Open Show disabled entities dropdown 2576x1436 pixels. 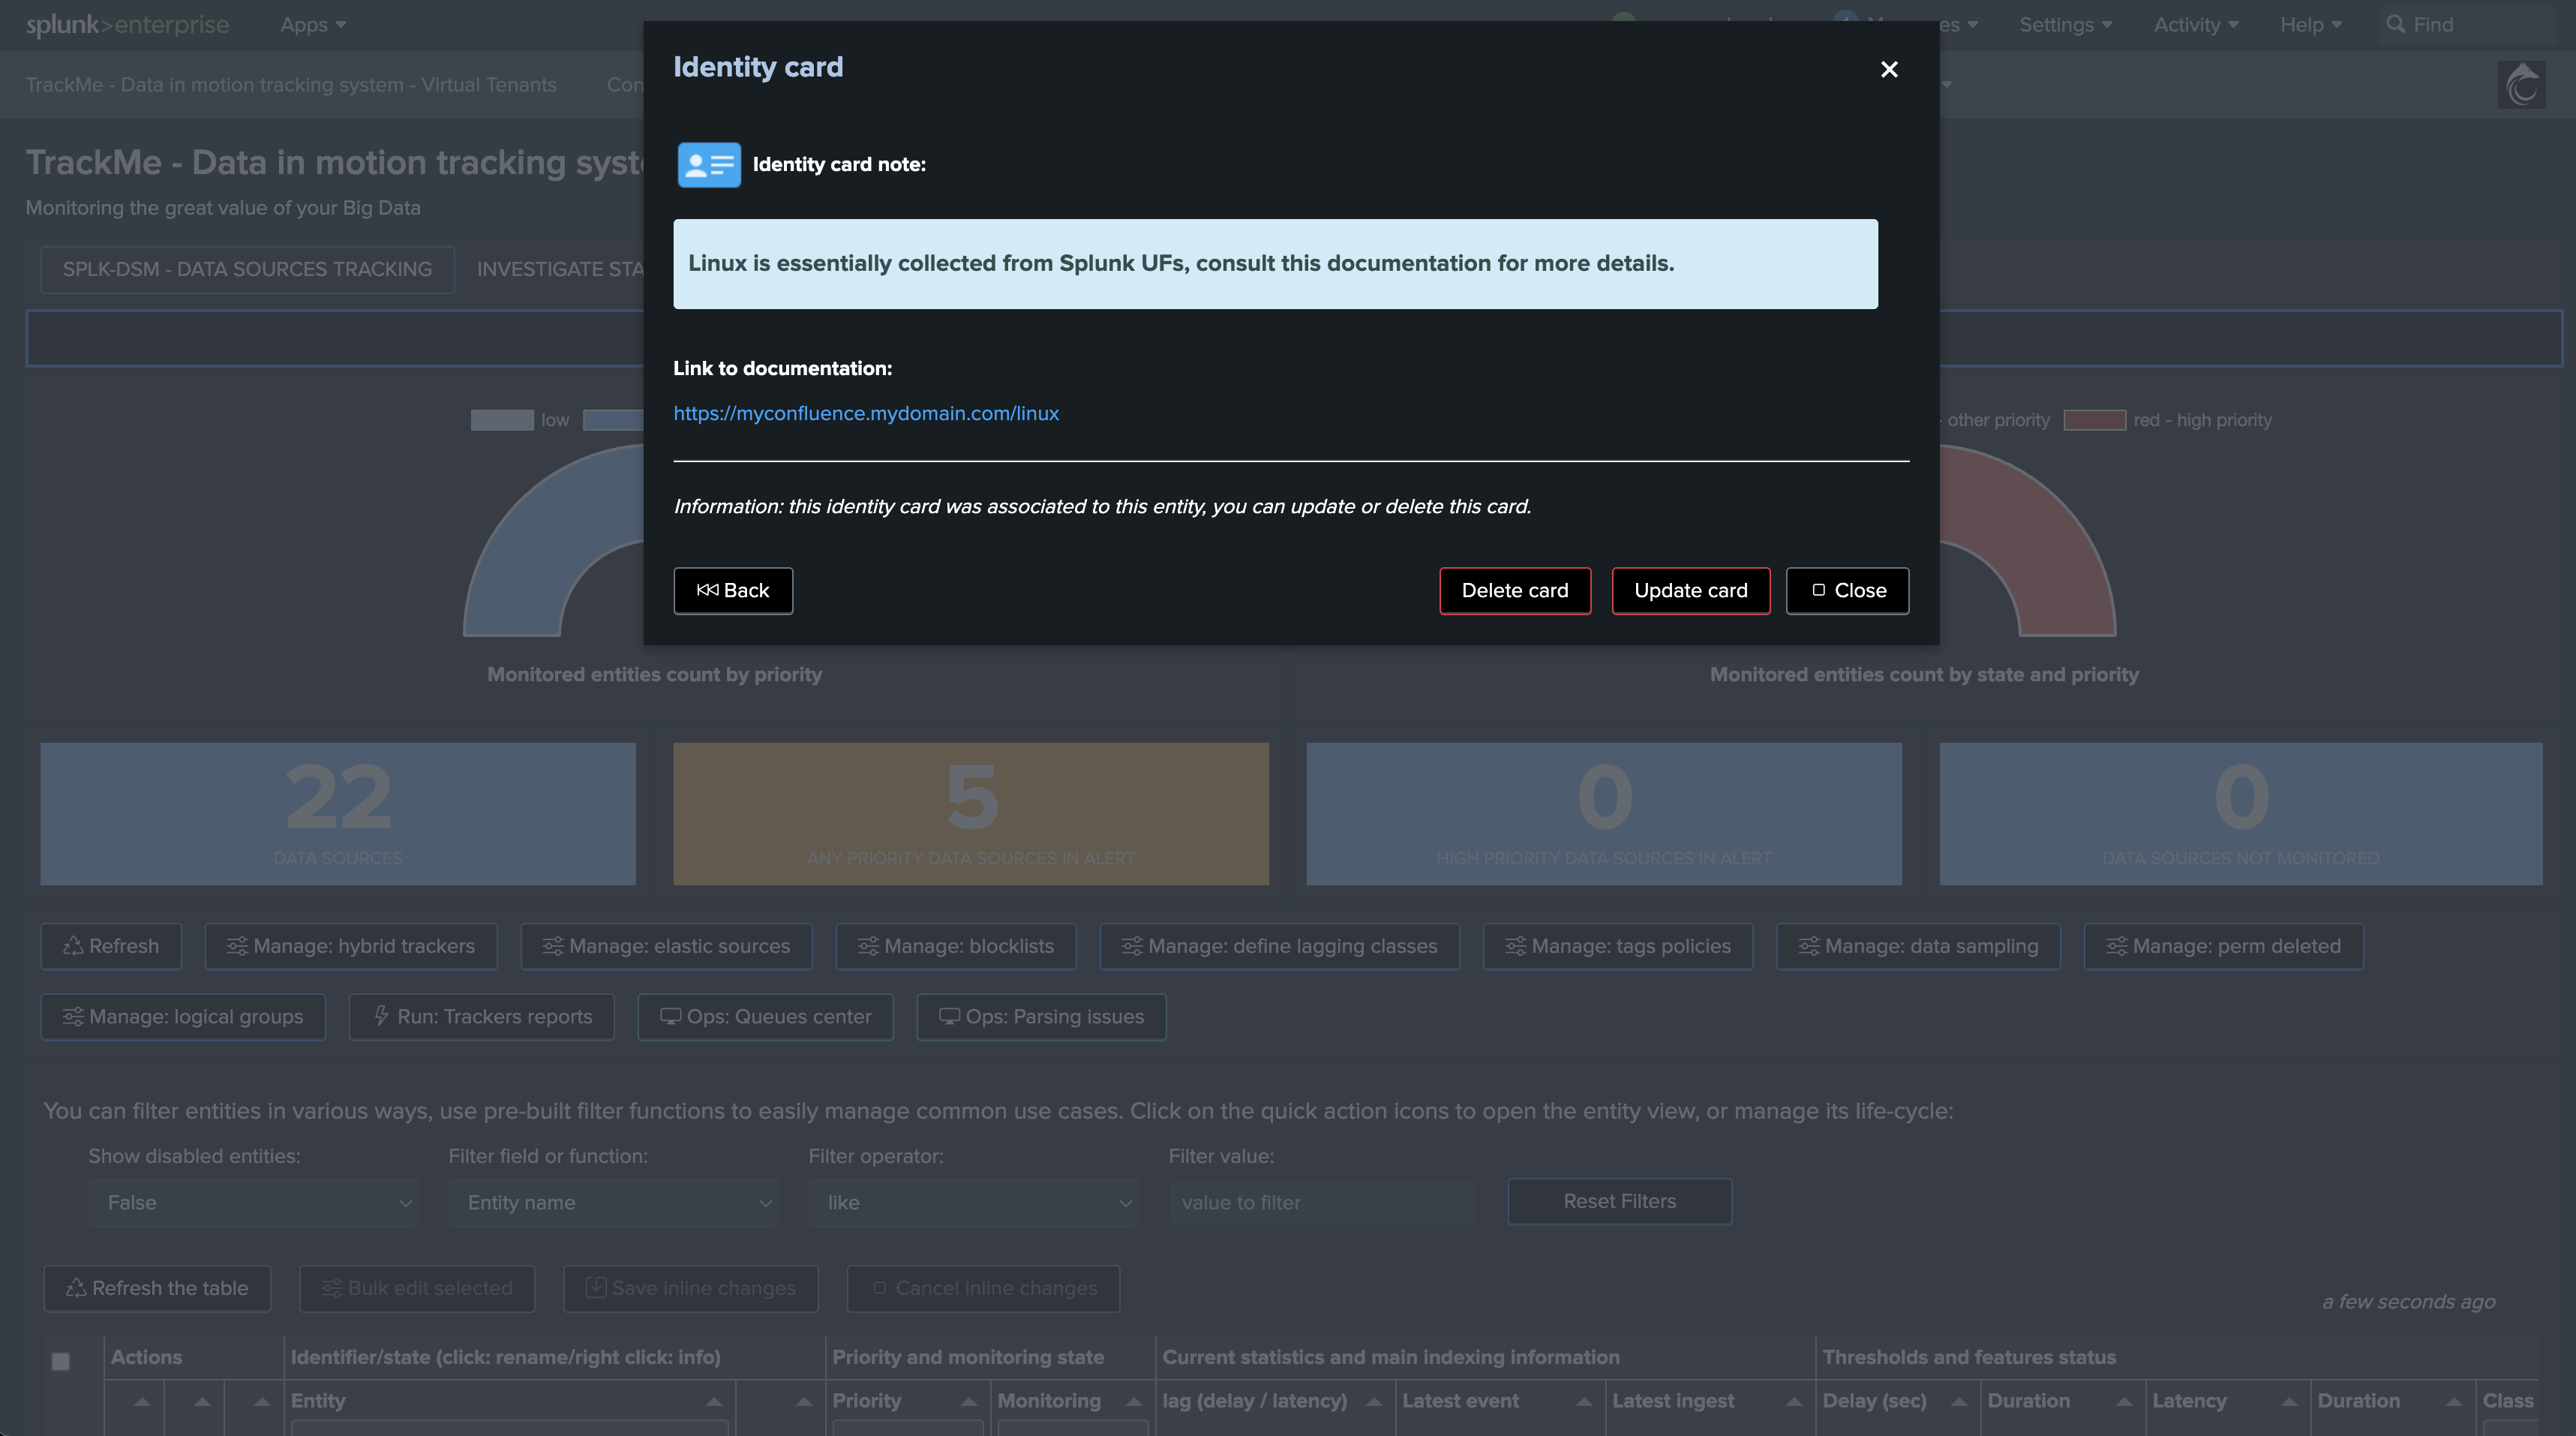tap(253, 1203)
